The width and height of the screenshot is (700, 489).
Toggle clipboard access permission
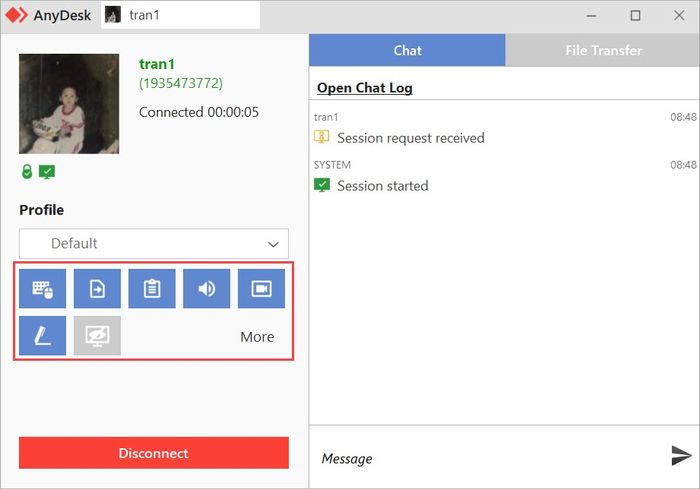152,288
